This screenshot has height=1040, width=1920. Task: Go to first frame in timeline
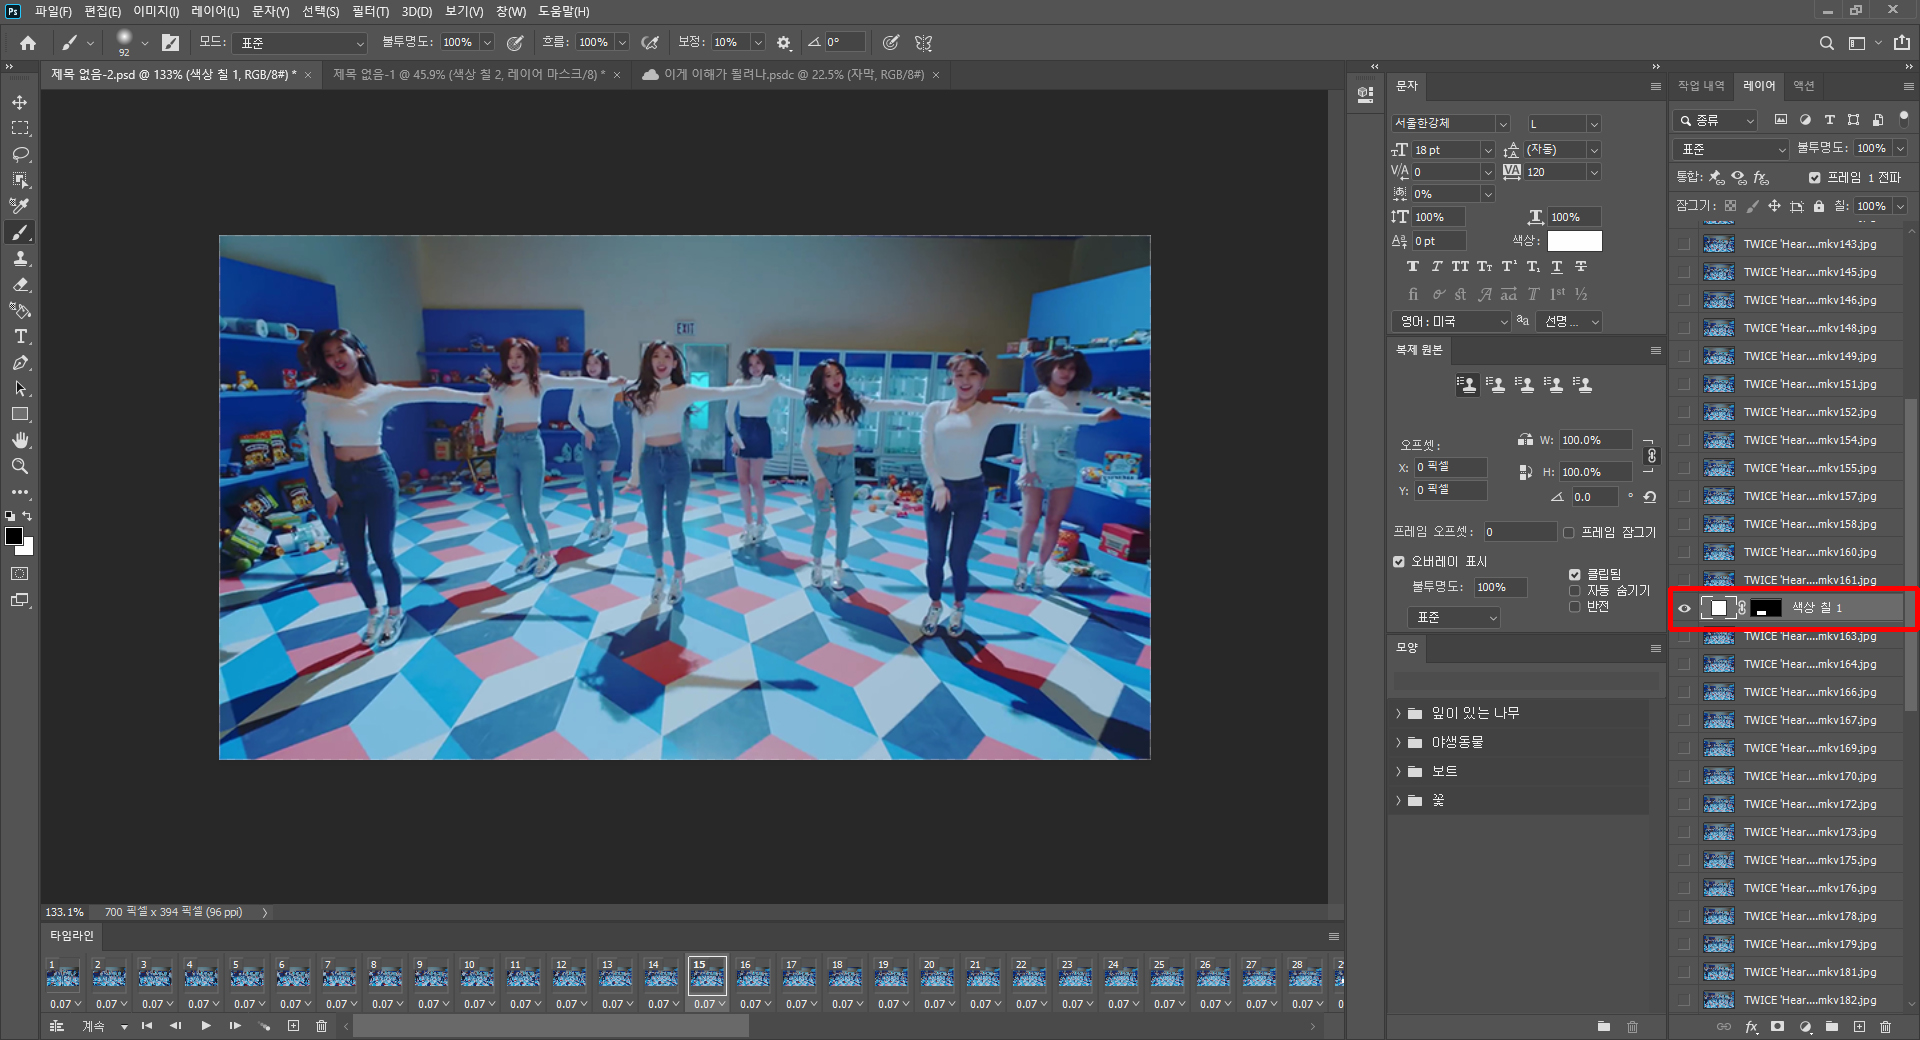147,1026
